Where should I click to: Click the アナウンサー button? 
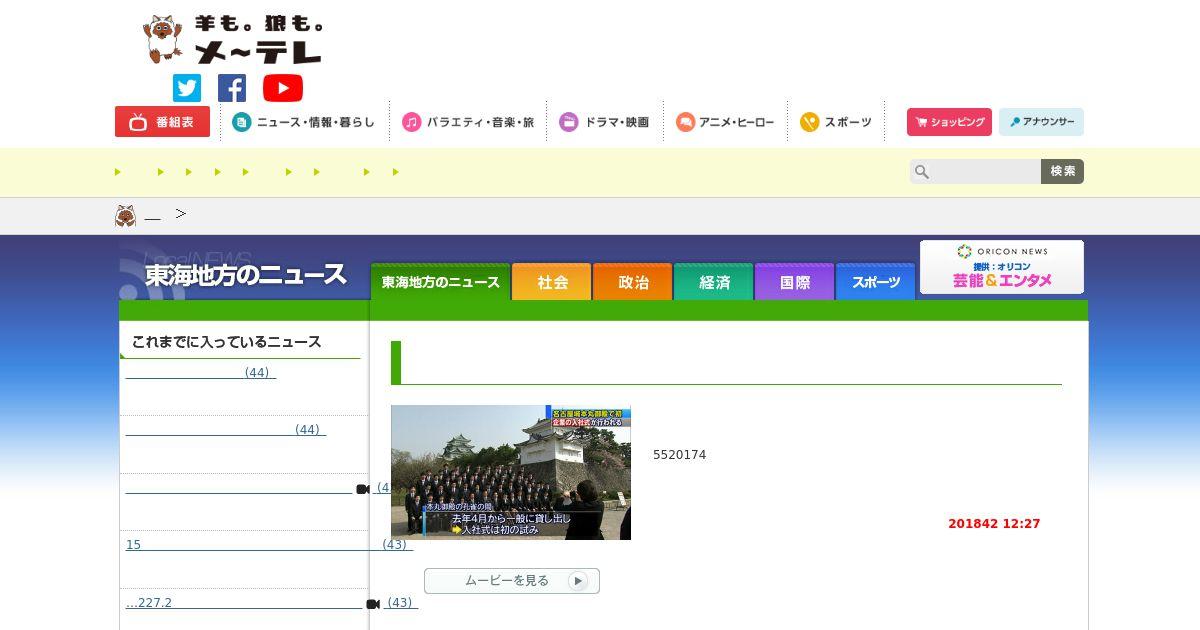[1041, 122]
